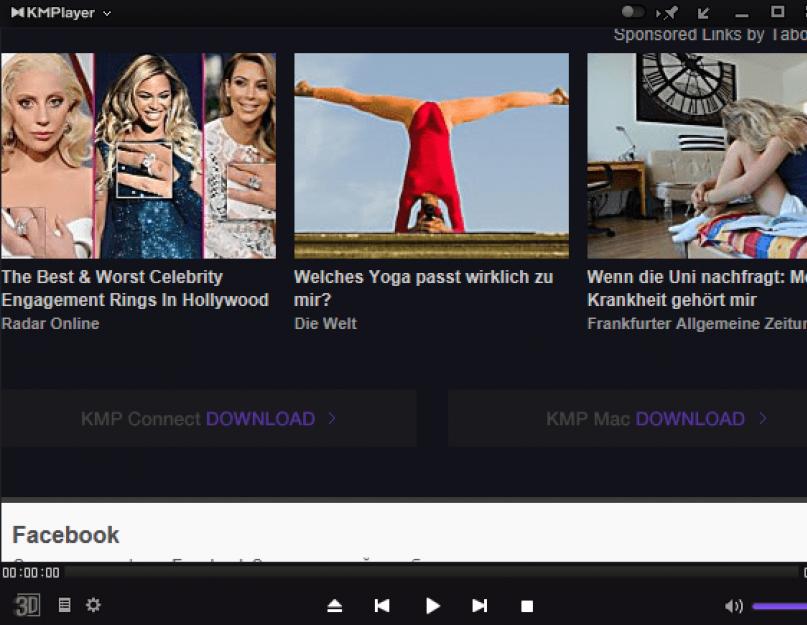The height and width of the screenshot is (625, 807).
Task: Click the 00:00:00 elapsed time display
Action: click(x=31, y=572)
